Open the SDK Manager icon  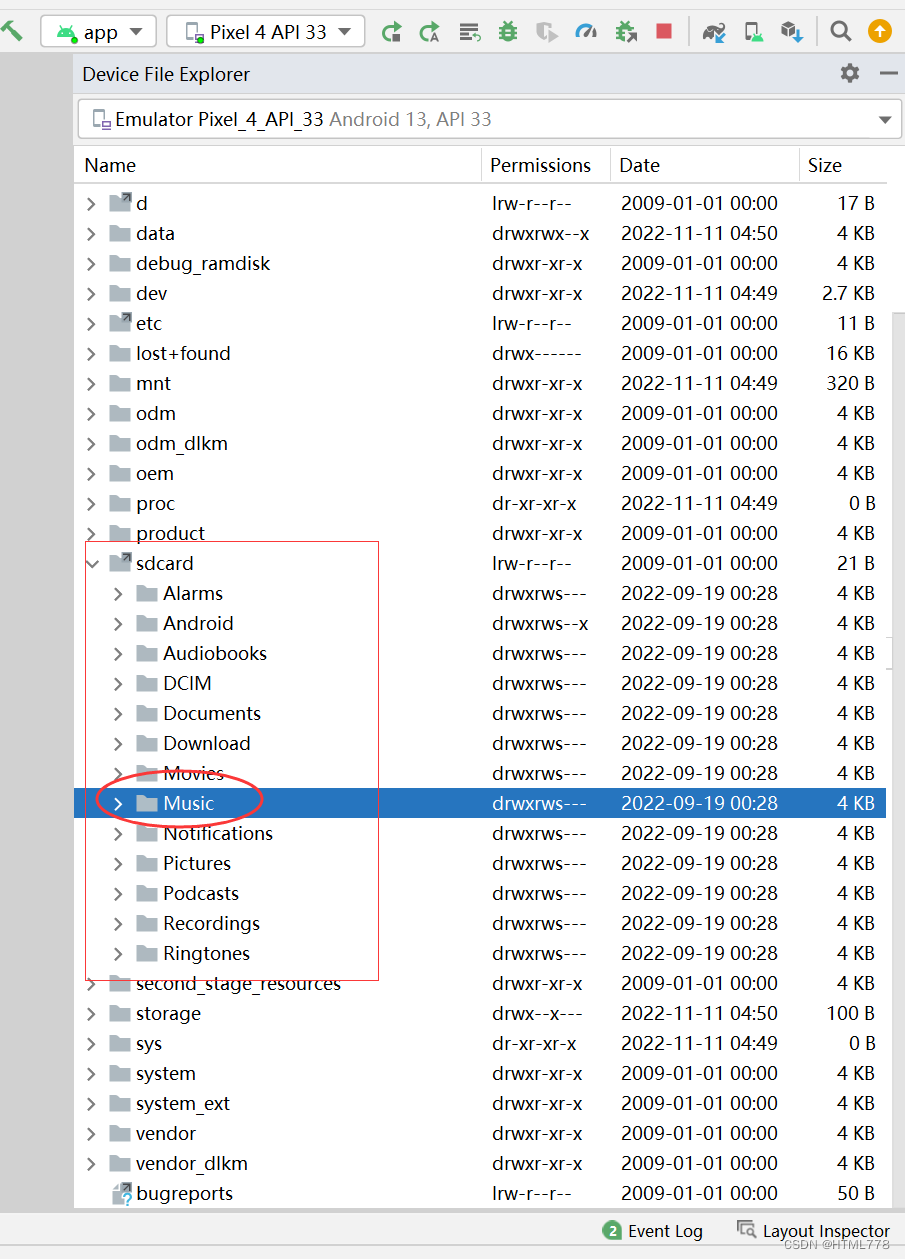coord(792,32)
